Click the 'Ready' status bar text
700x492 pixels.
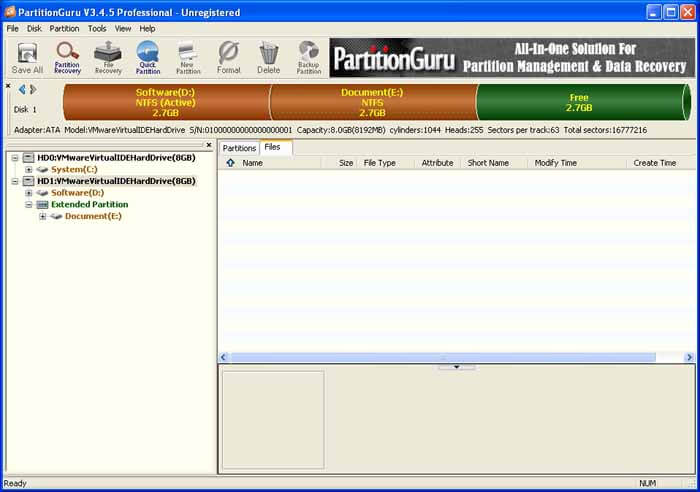click(15, 483)
